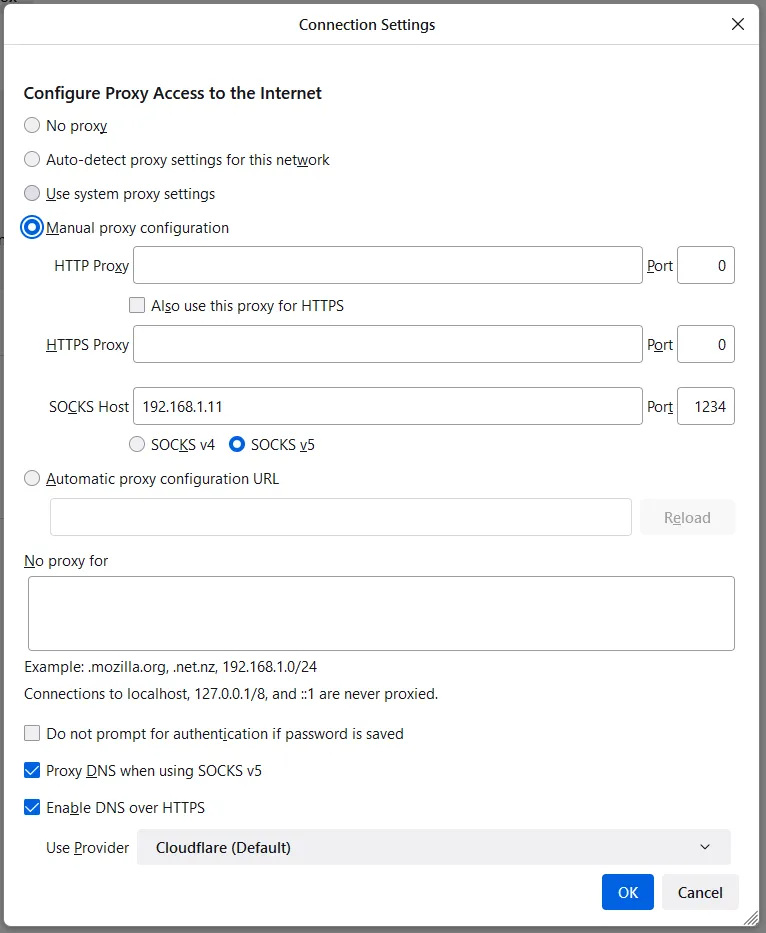Enable Also use this proxy for HTTPS
The width and height of the screenshot is (766, 933).
137,305
